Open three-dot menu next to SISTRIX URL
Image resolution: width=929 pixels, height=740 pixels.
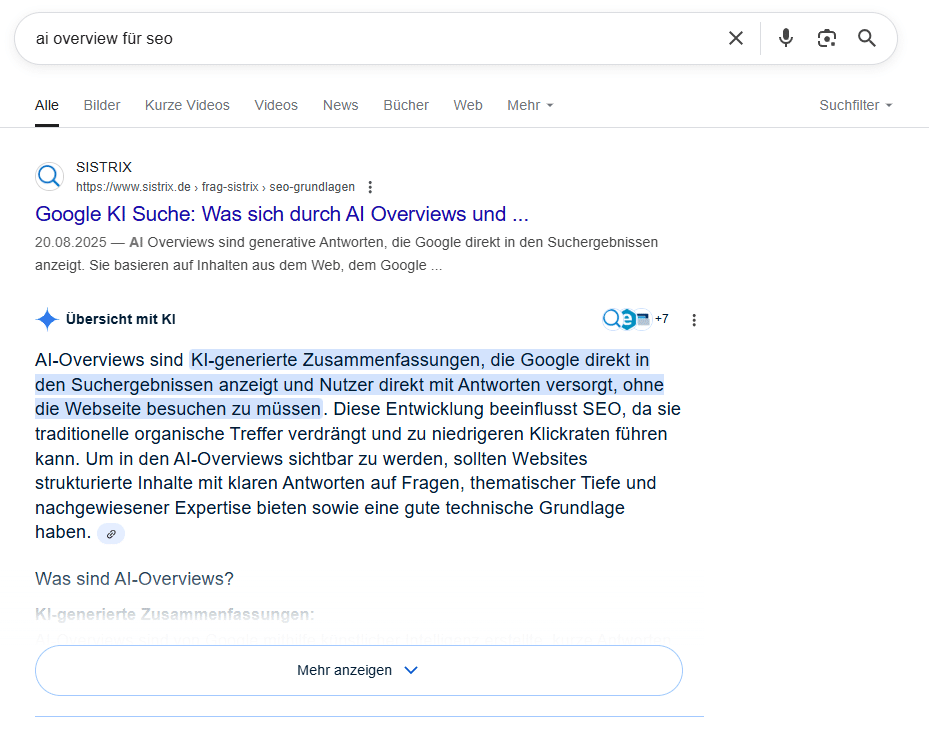[370, 187]
